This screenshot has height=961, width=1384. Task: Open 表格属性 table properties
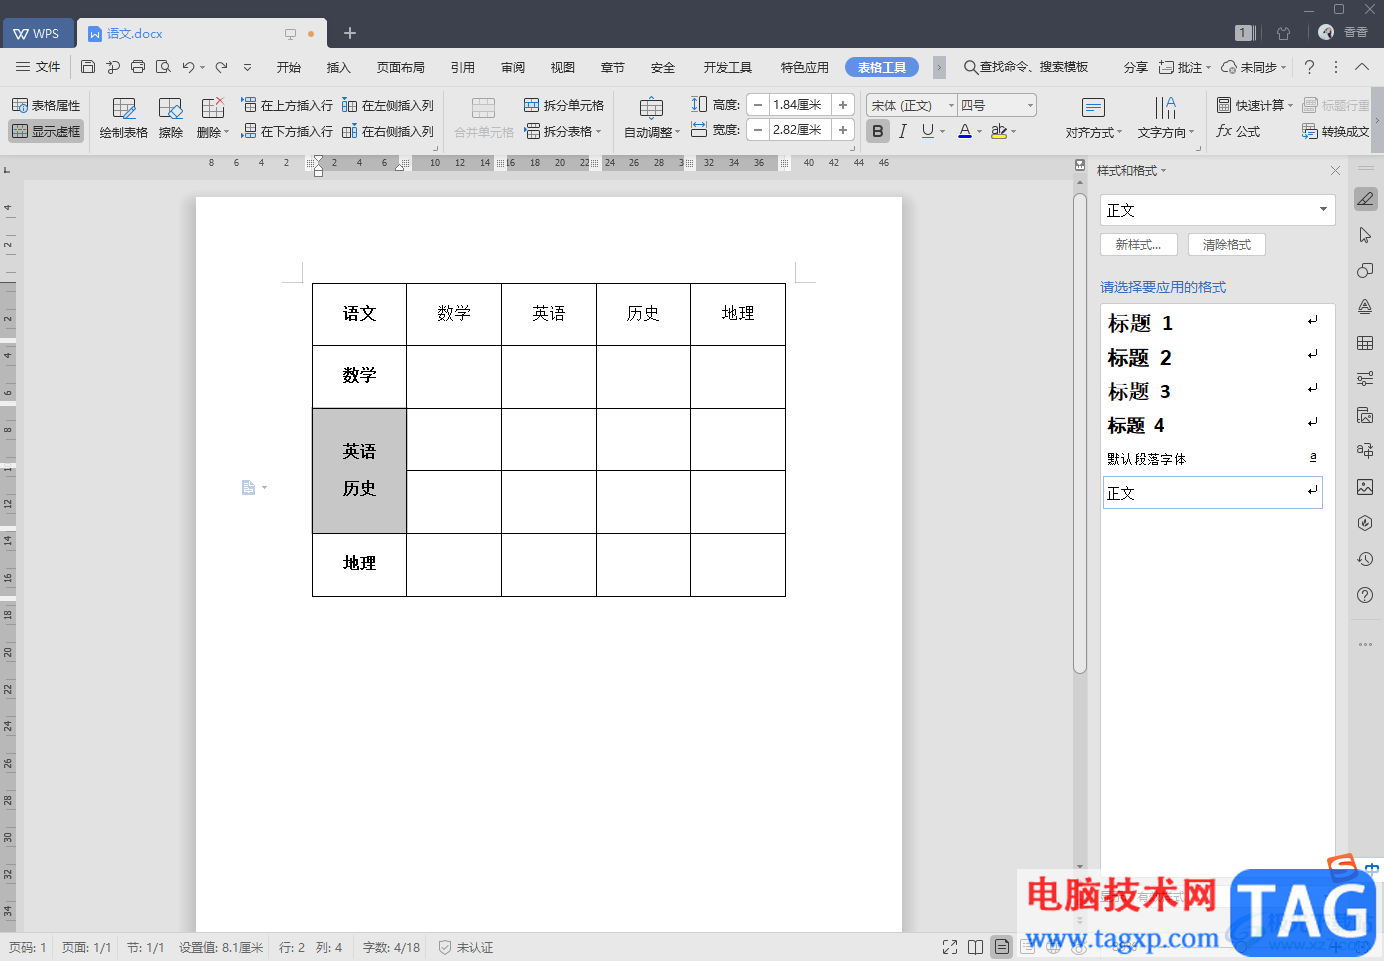point(46,105)
